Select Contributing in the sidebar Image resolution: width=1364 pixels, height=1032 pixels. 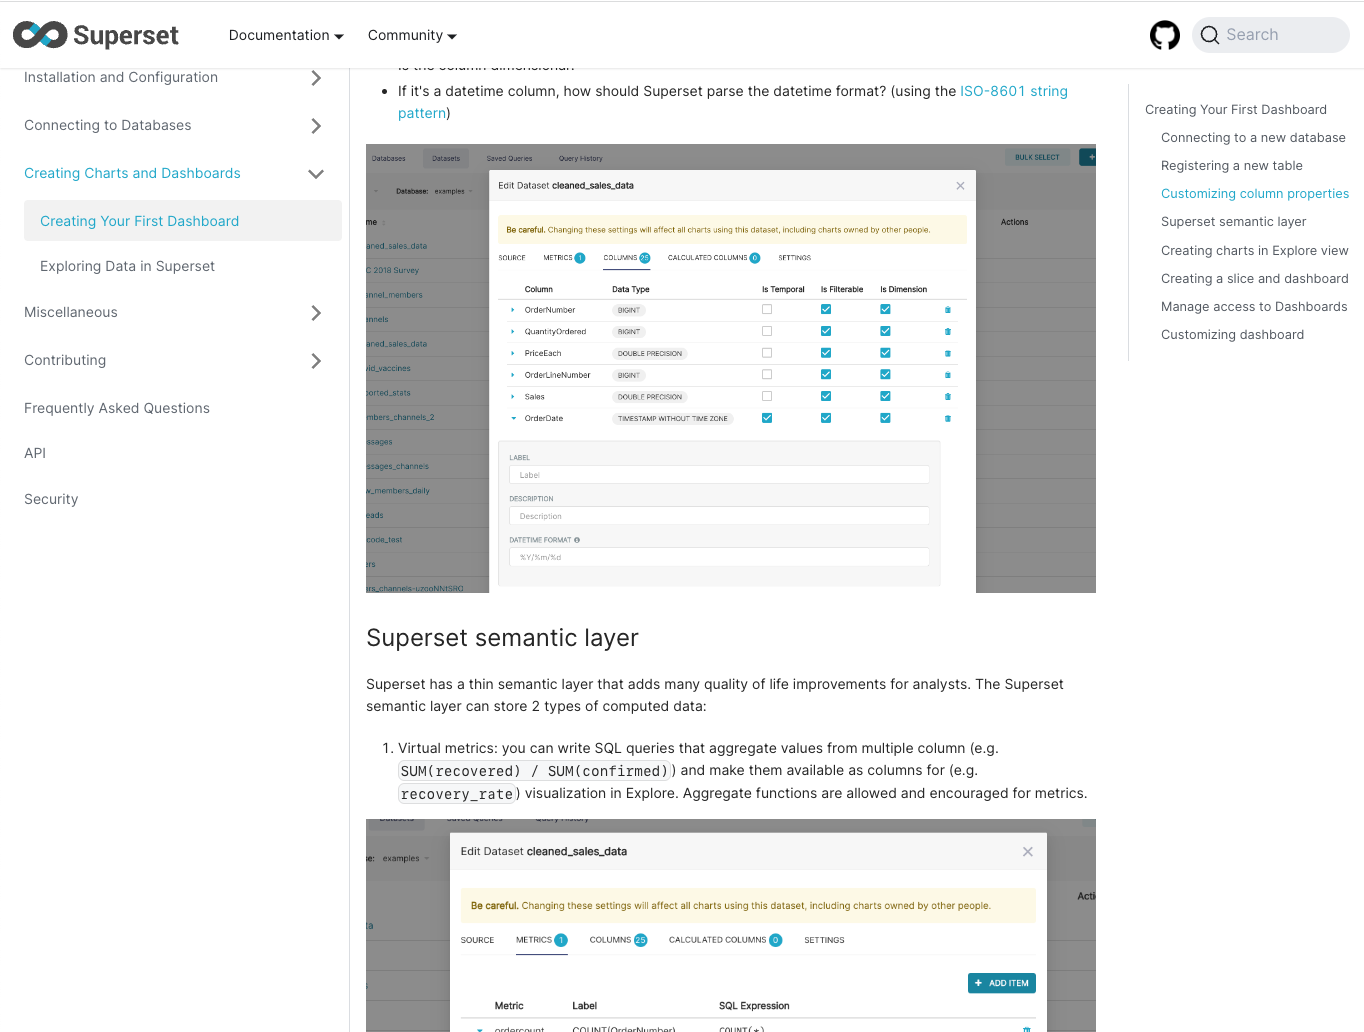65,360
